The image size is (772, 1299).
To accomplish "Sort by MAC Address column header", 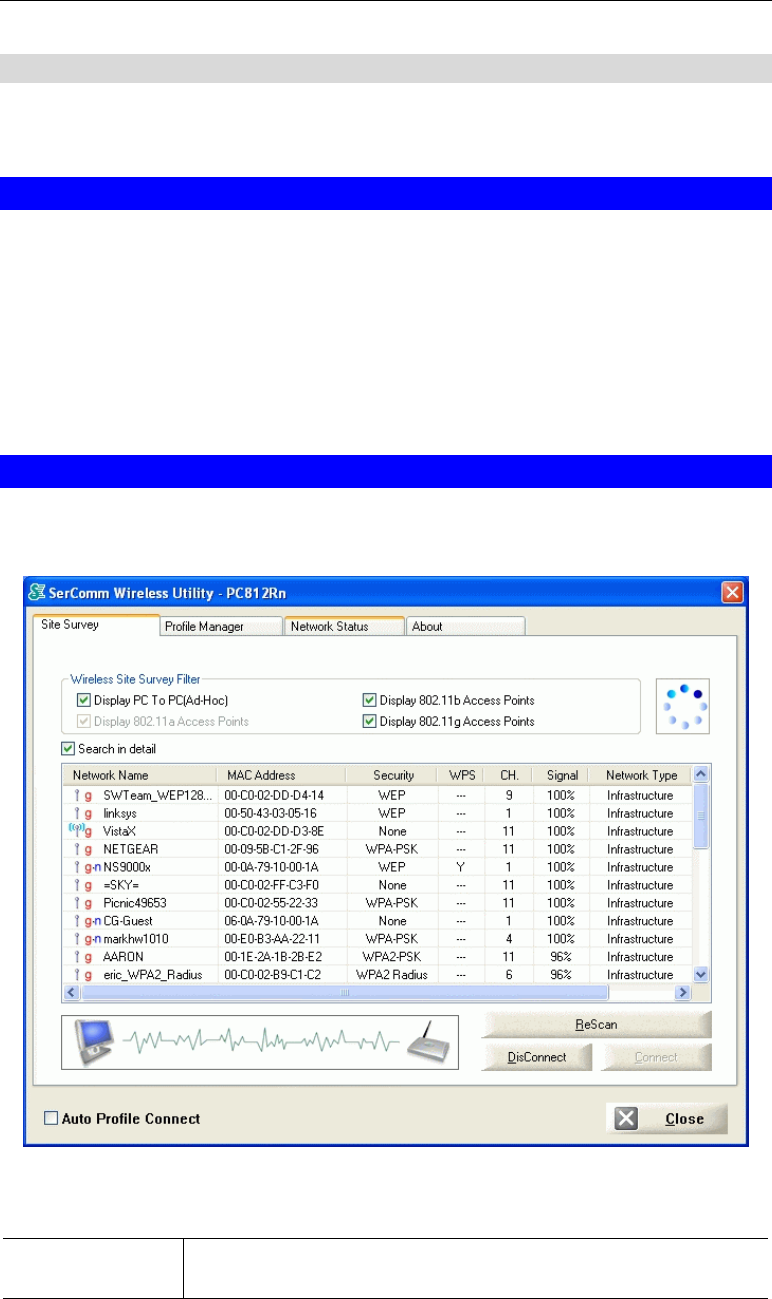I will tap(281, 775).
